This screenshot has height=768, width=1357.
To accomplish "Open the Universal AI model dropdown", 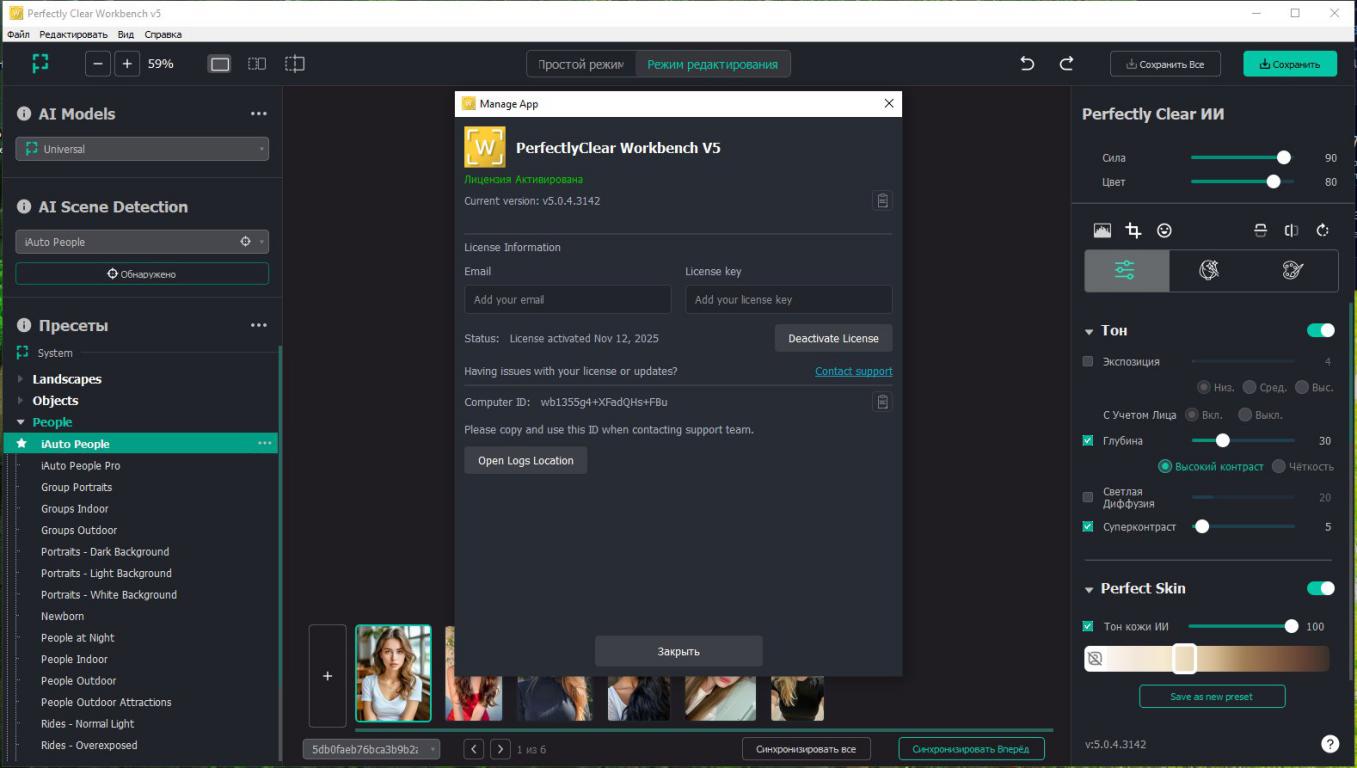I will 142,149.
